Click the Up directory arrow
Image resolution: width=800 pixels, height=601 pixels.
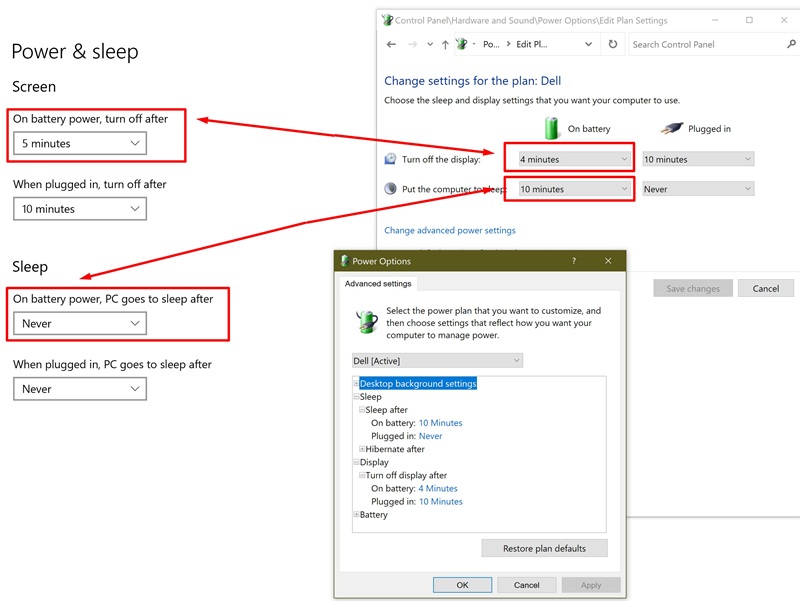[445, 45]
